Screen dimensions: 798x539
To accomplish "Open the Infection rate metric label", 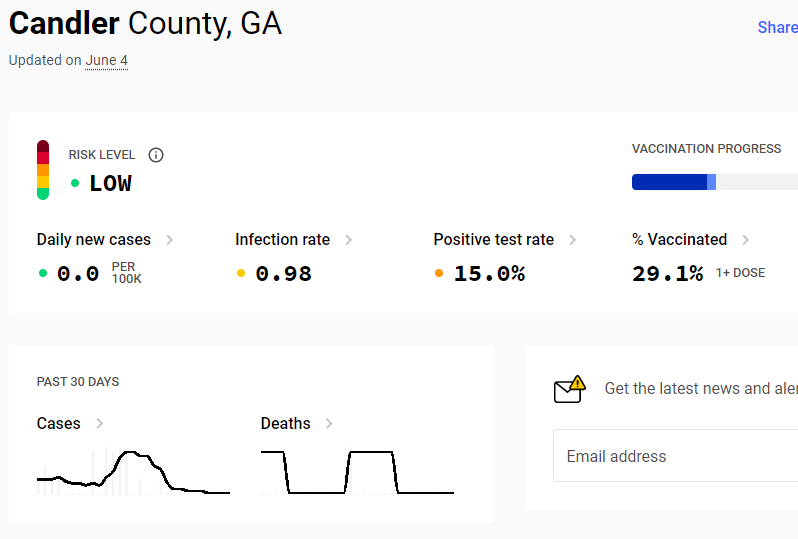I will pyautogui.click(x=282, y=240).
